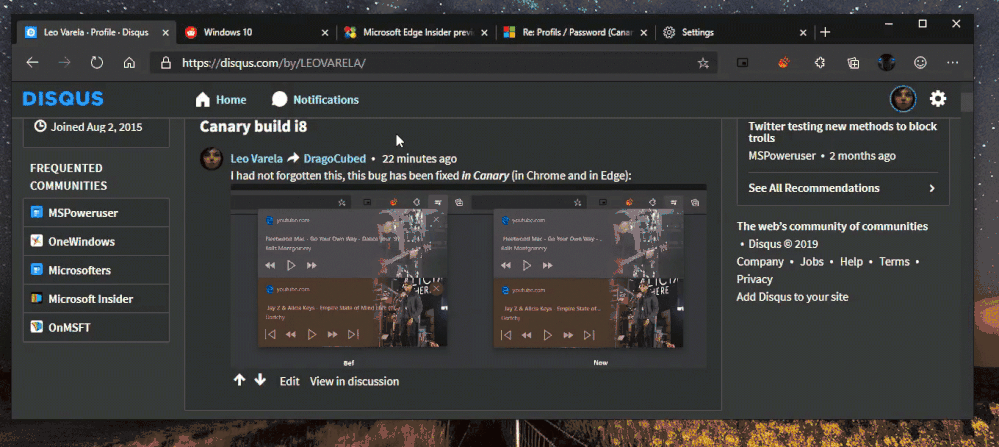Upvote the Leo Varela comment
Viewport: 999px width, 447px height.
click(x=240, y=380)
